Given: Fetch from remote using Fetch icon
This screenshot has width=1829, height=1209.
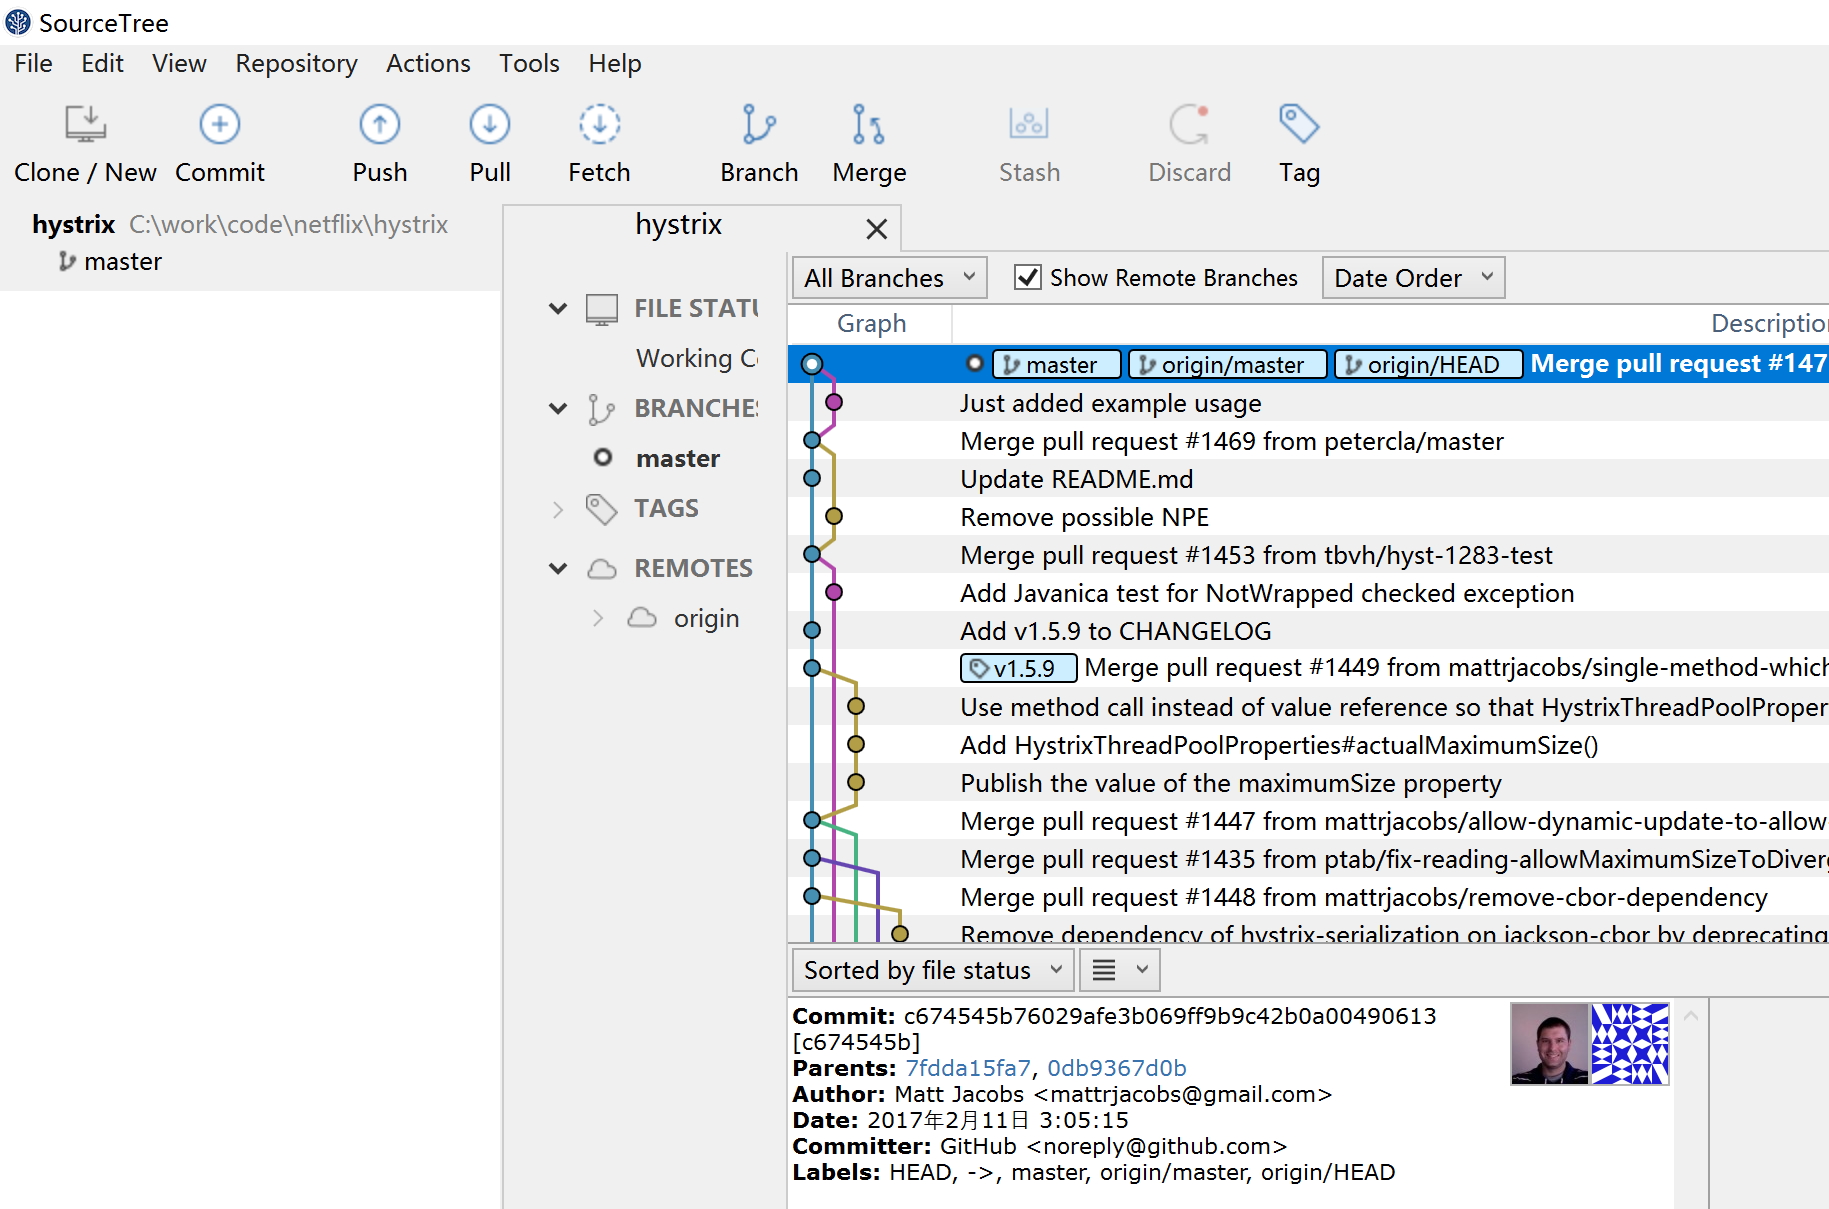Looking at the screenshot, I should (x=599, y=125).
